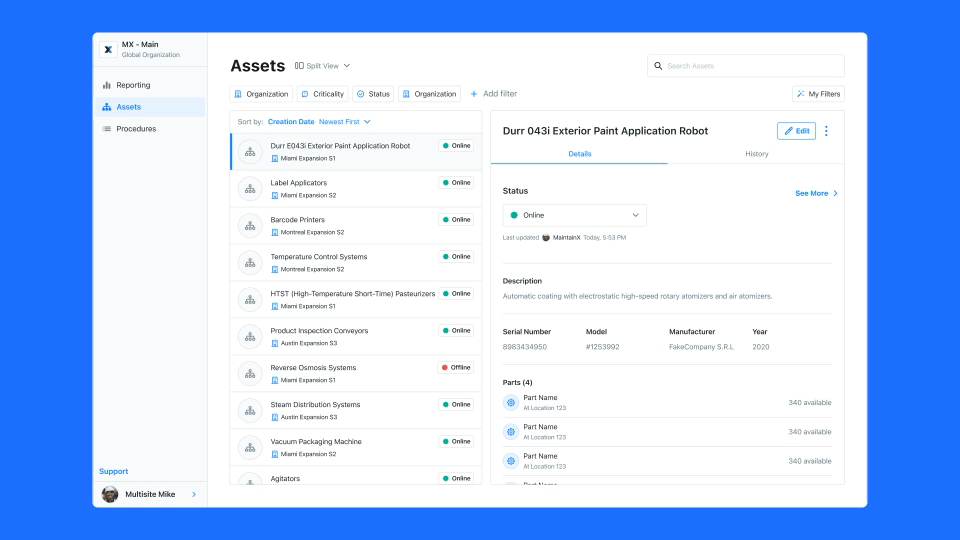Select the HTST Pasteurizers asset
The width and height of the screenshot is (960, 540).
[356, 299]
